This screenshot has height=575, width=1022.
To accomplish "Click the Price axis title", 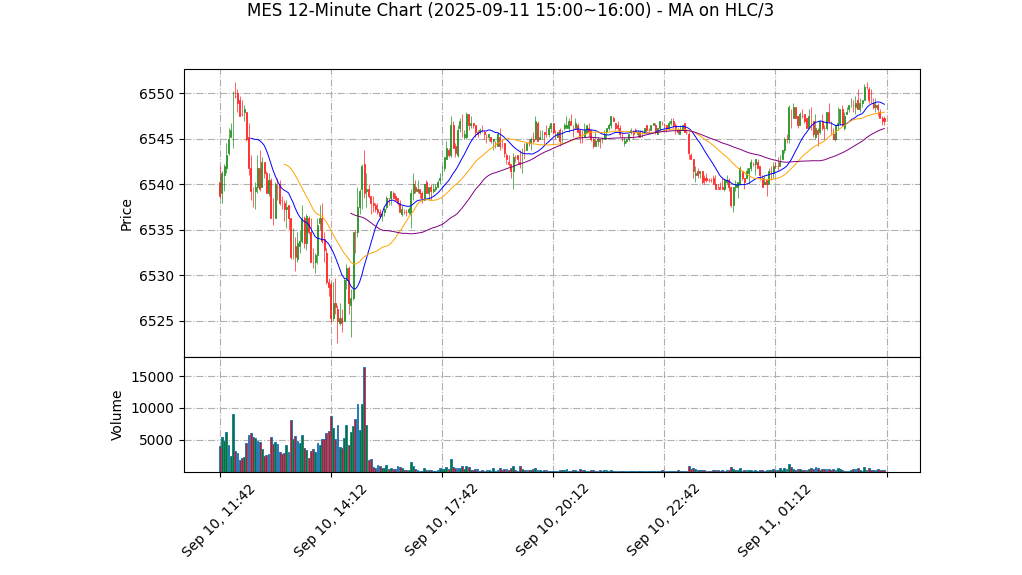I will coord(126,215).
